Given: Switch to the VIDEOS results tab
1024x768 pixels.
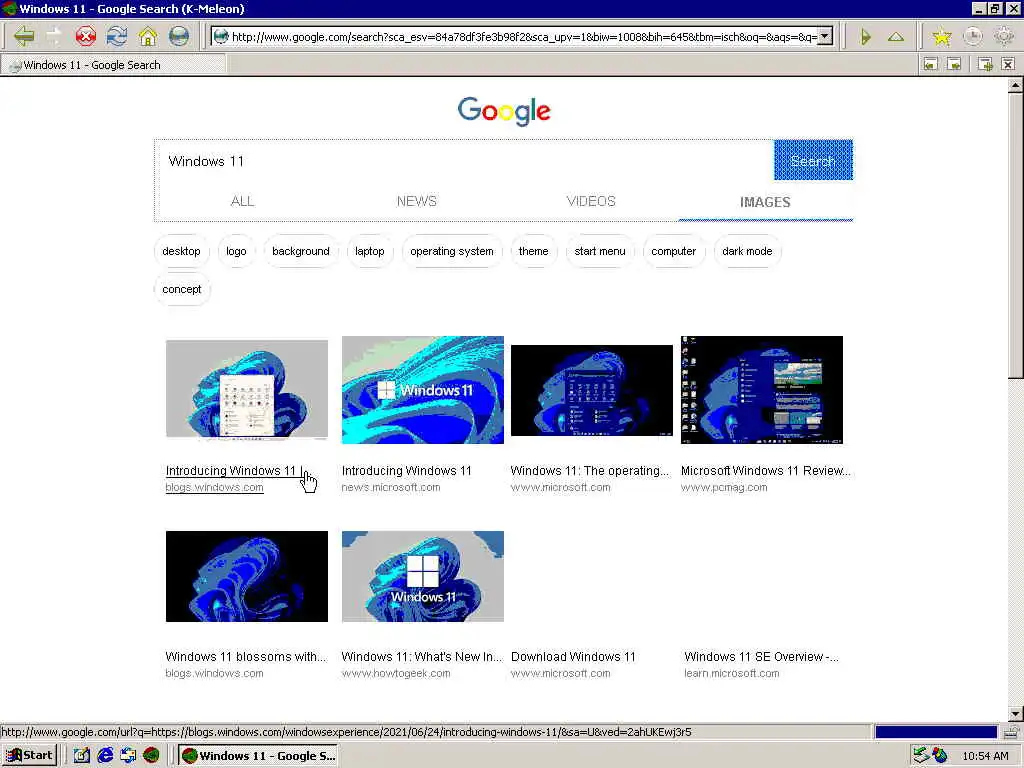Looking at the screenshot, I should point(591,201).
